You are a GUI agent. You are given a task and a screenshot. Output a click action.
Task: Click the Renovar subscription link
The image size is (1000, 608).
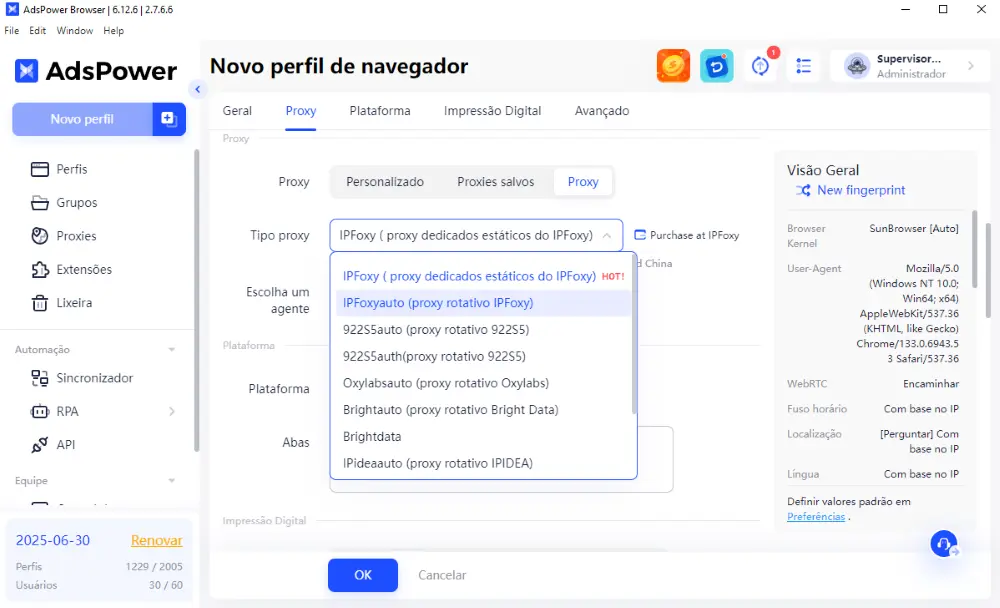156,540
